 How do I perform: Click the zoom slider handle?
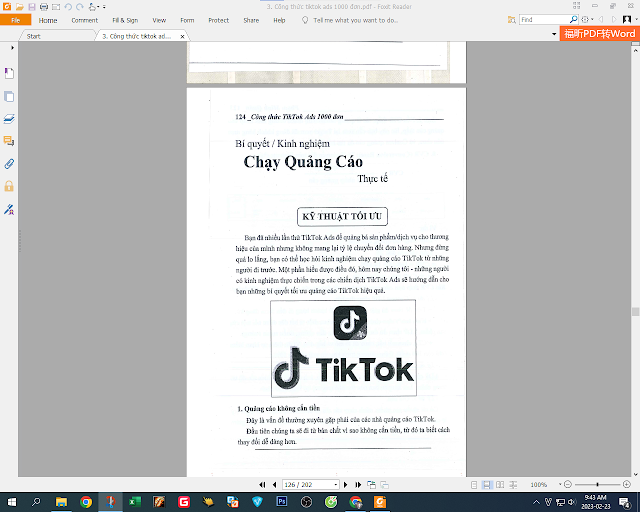tap(597, 485)
